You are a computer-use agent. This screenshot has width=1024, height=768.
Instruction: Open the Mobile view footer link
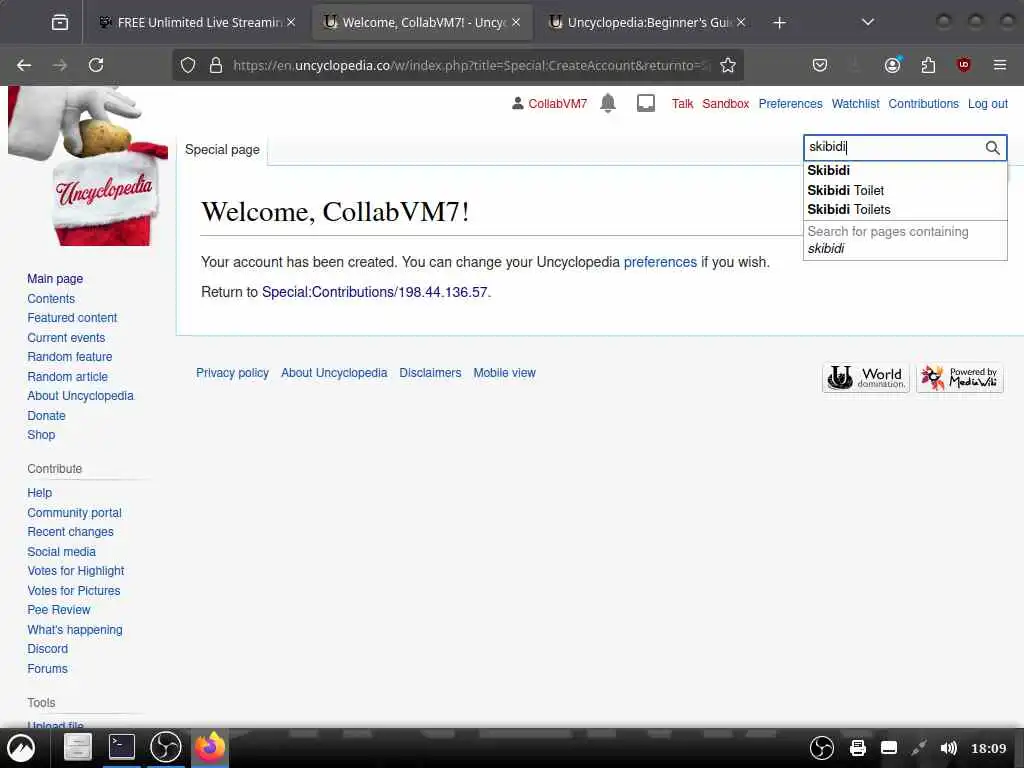tap(504, 373)
